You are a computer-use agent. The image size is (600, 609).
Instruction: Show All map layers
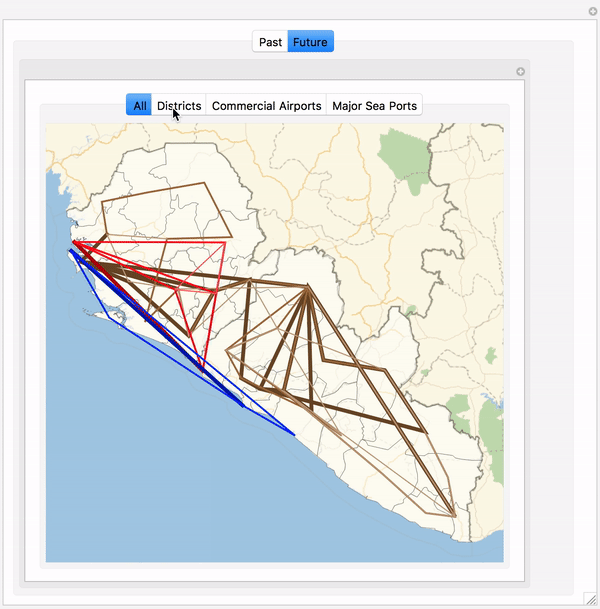(x=139, y=105)
